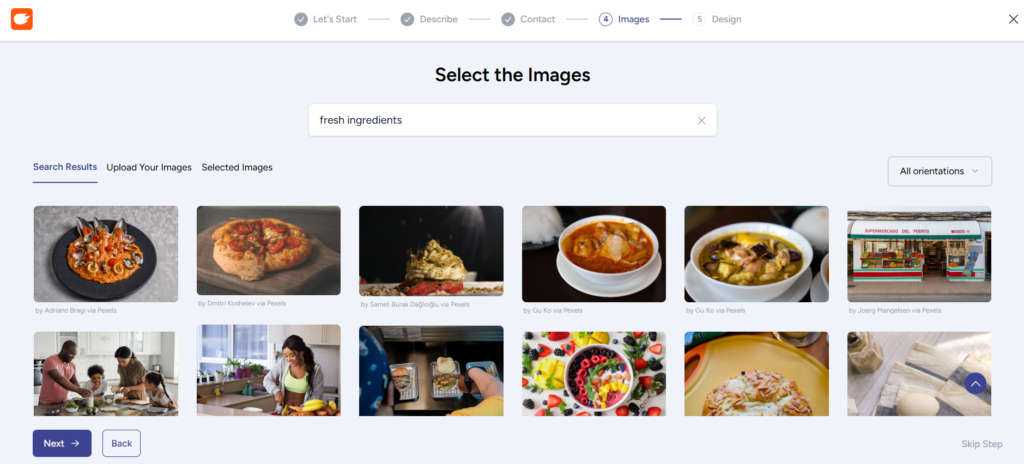Screen dimensions: 1024x464
Task: Pick the supermarket storefront image
Action: 919,254
